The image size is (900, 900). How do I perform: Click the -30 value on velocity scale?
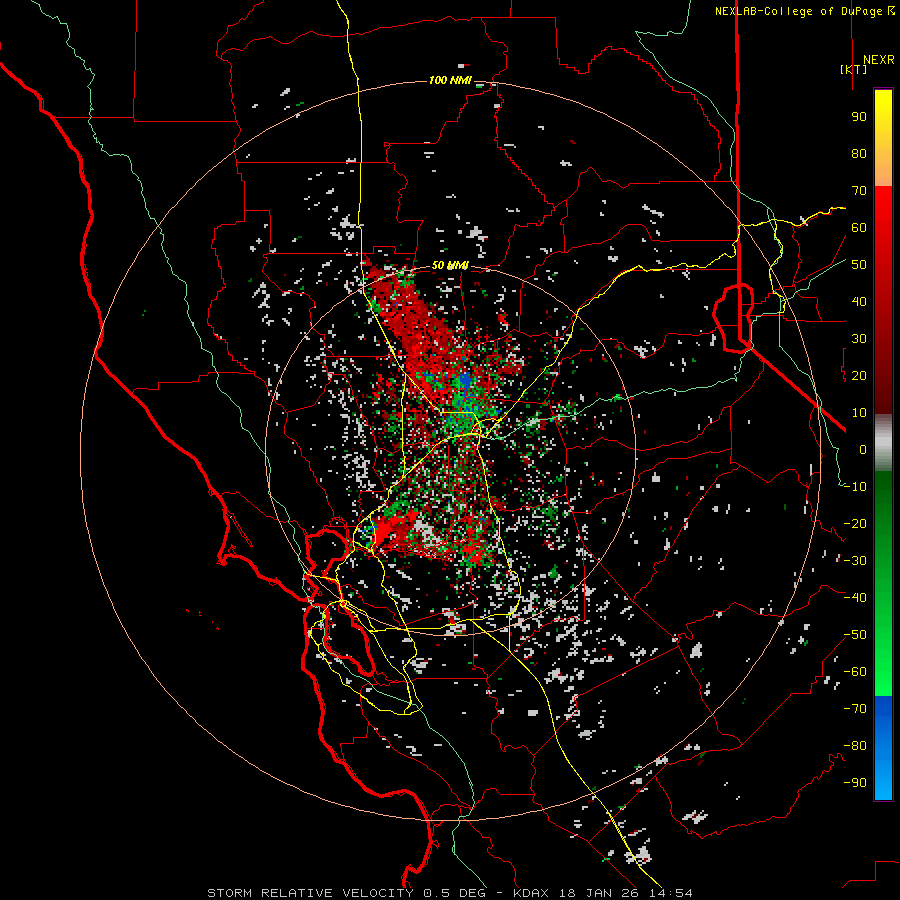tap(855, 561)
